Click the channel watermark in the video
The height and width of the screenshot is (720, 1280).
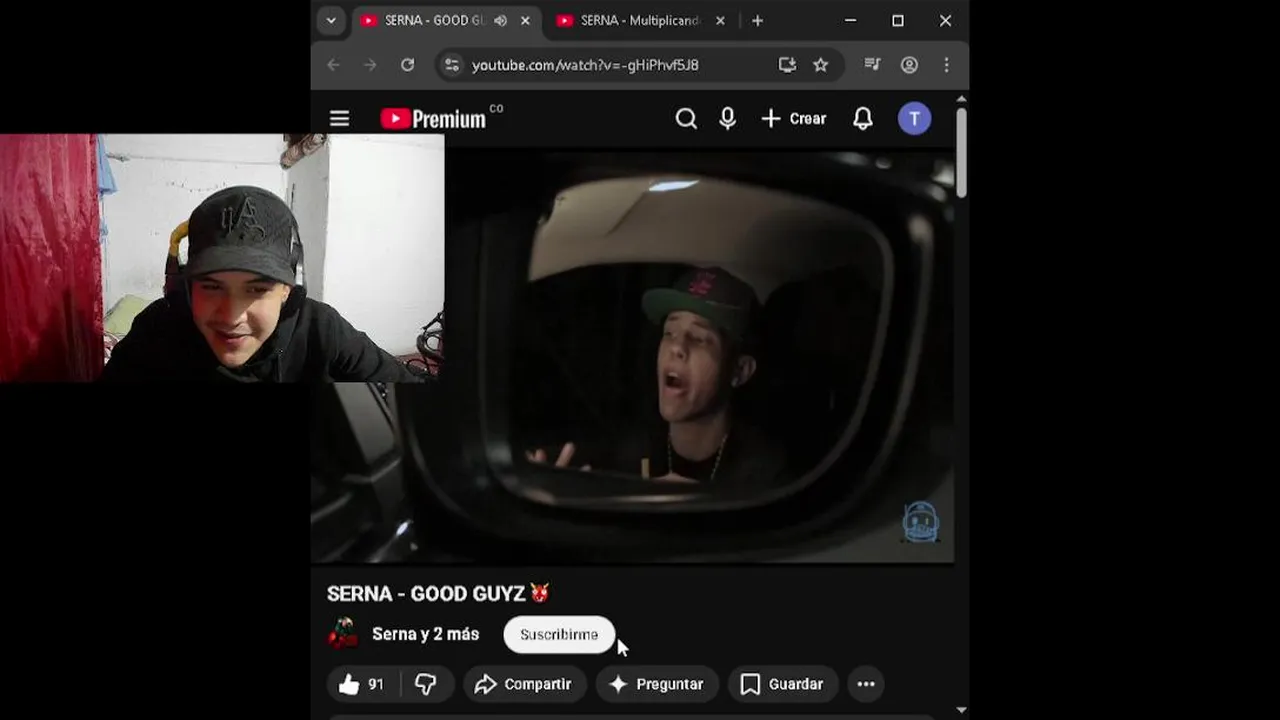click(x=920, y=522)
